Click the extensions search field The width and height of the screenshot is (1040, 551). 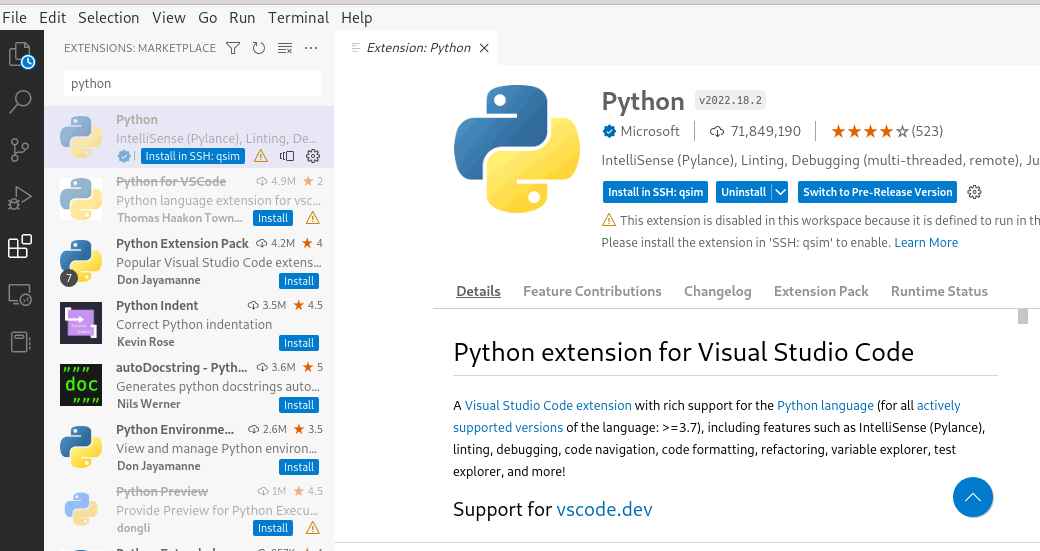[193, 84]
